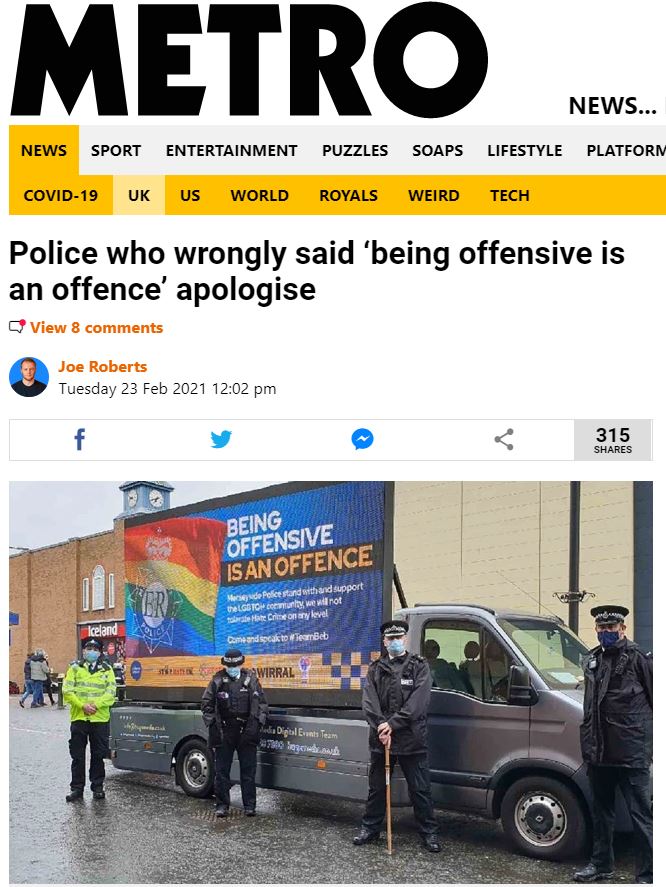
Task: View 8 comments link
Action: pyautogui.click(x=96, y=328)
